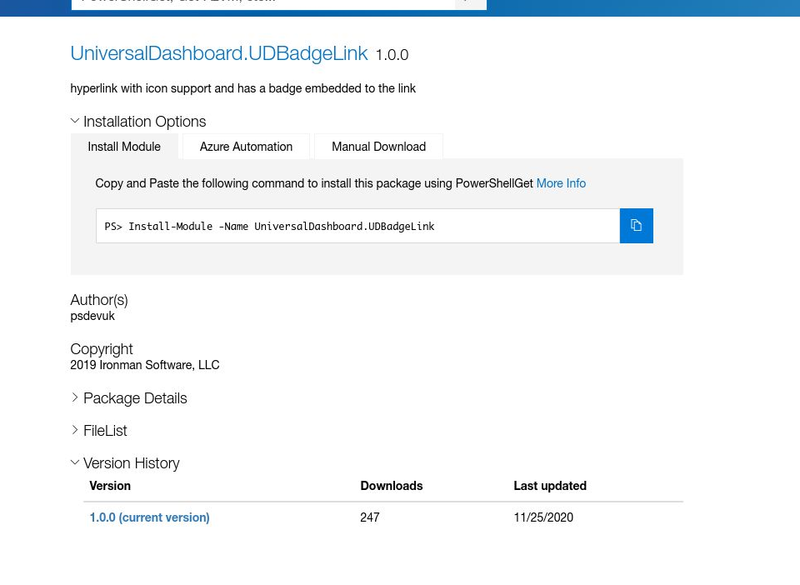
Task: Click the Version column header
Action: (110, 486)
